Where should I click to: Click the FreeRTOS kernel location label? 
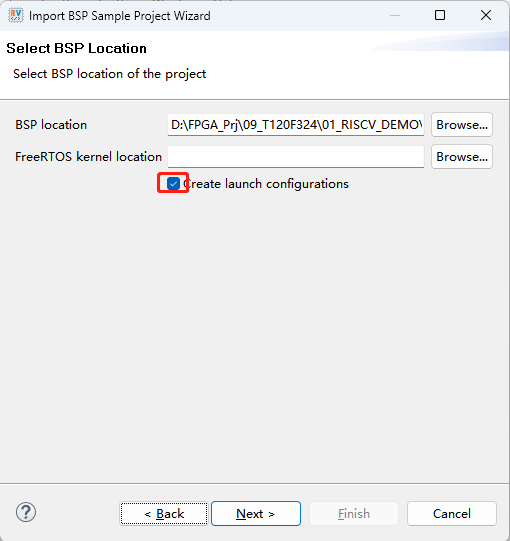coord(88,157)
